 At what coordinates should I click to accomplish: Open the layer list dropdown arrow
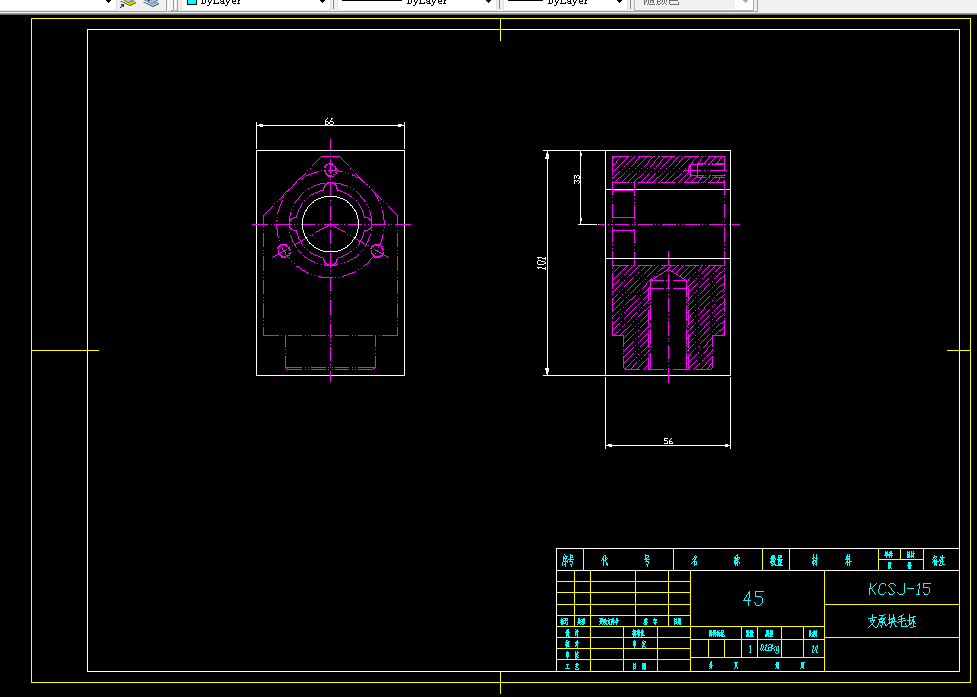click(108, 2)
